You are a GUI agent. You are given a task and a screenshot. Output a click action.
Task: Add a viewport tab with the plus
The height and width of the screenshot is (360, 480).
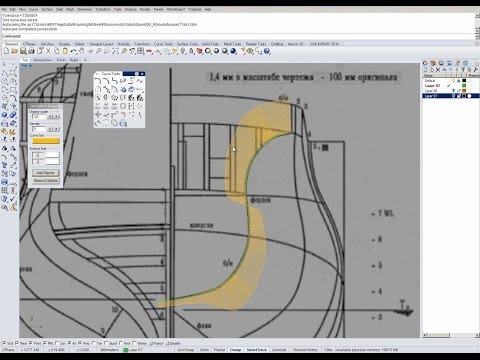[x=85, y=60]
